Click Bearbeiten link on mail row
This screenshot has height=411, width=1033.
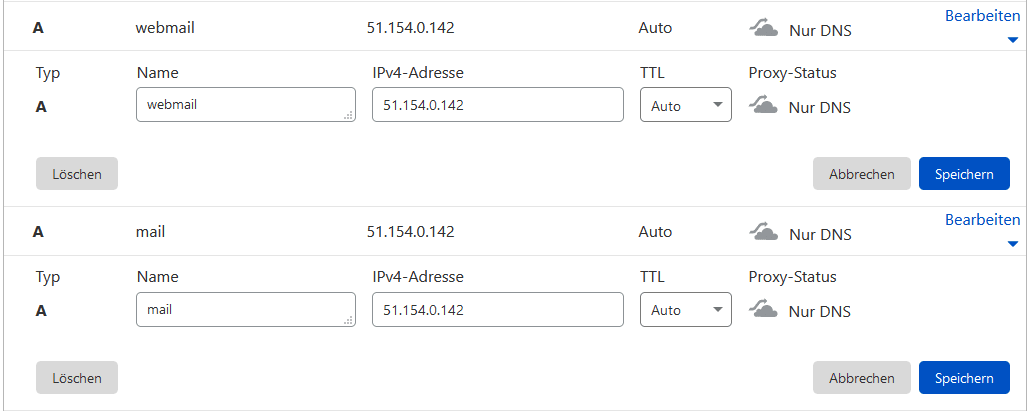point(982,220)
